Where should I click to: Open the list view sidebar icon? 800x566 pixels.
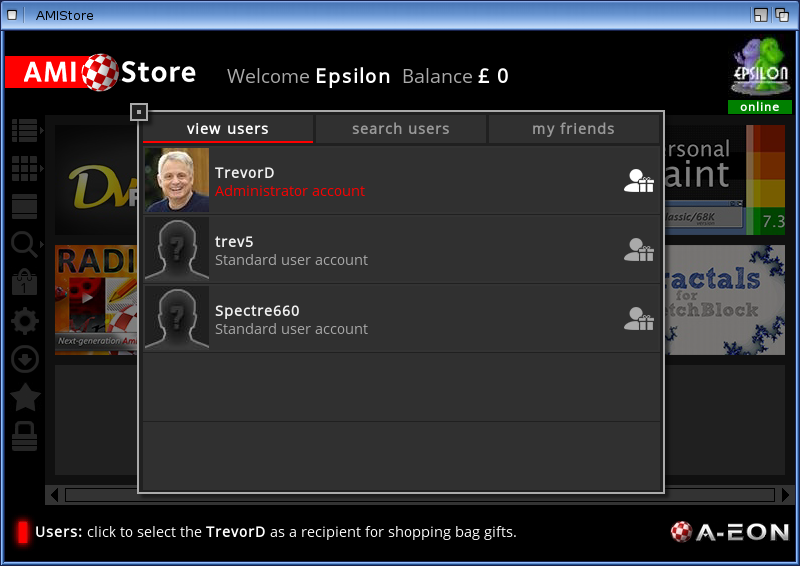tap(24, 130)
